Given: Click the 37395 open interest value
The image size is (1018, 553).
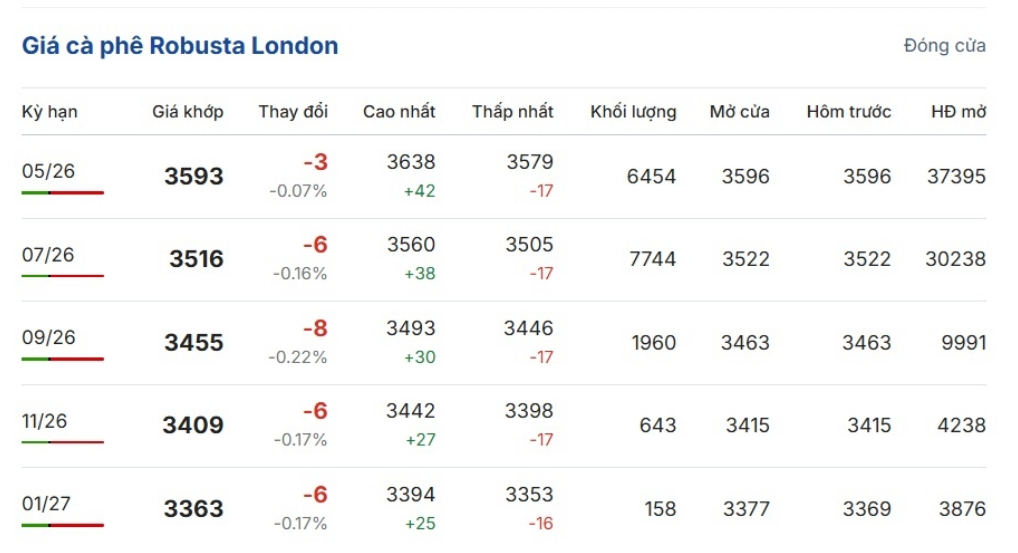Looking at the screenshot, I should 956,177.
